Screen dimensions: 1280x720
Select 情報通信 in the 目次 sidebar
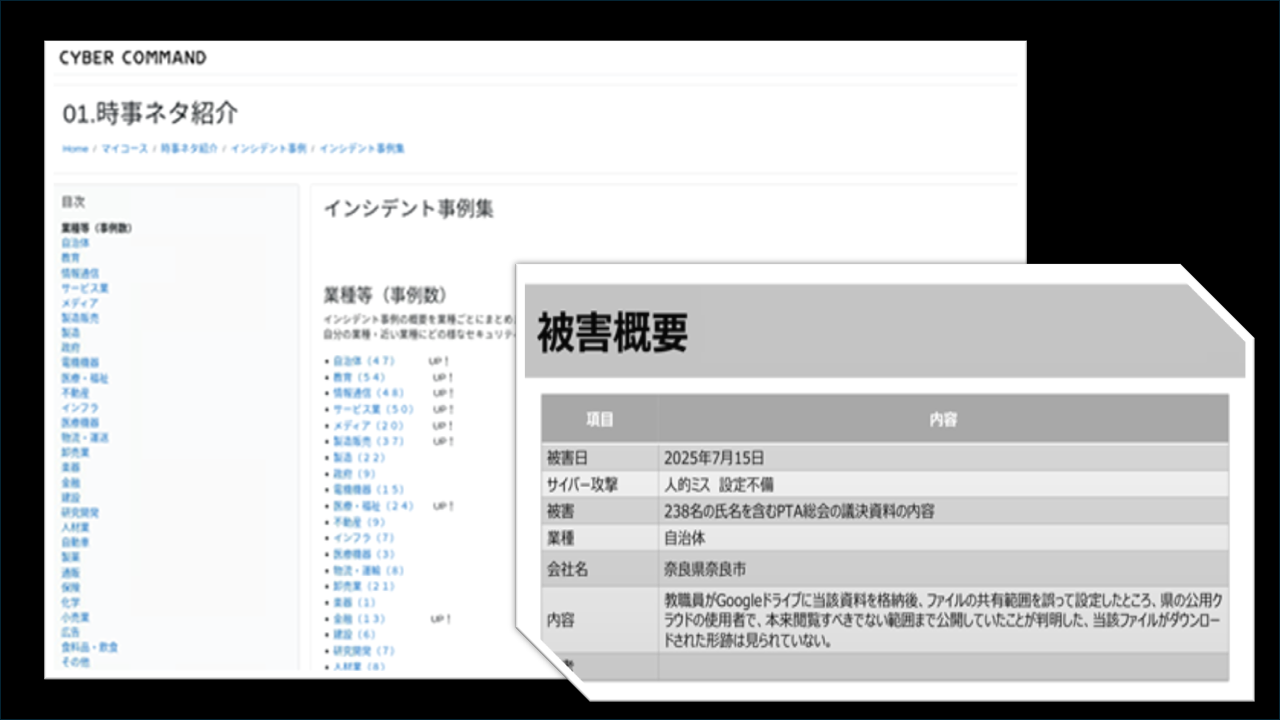pos(80,273)
